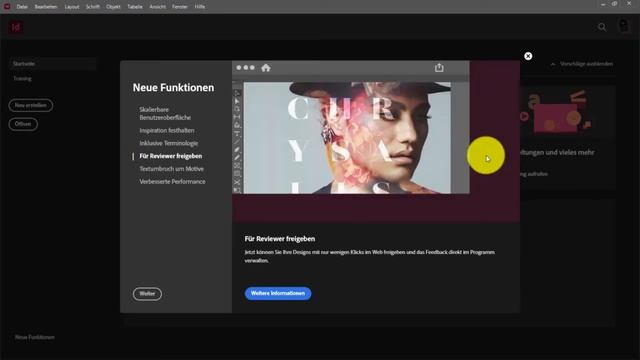
Task: Select Training in the sidebar
Action: pos(22,78)
